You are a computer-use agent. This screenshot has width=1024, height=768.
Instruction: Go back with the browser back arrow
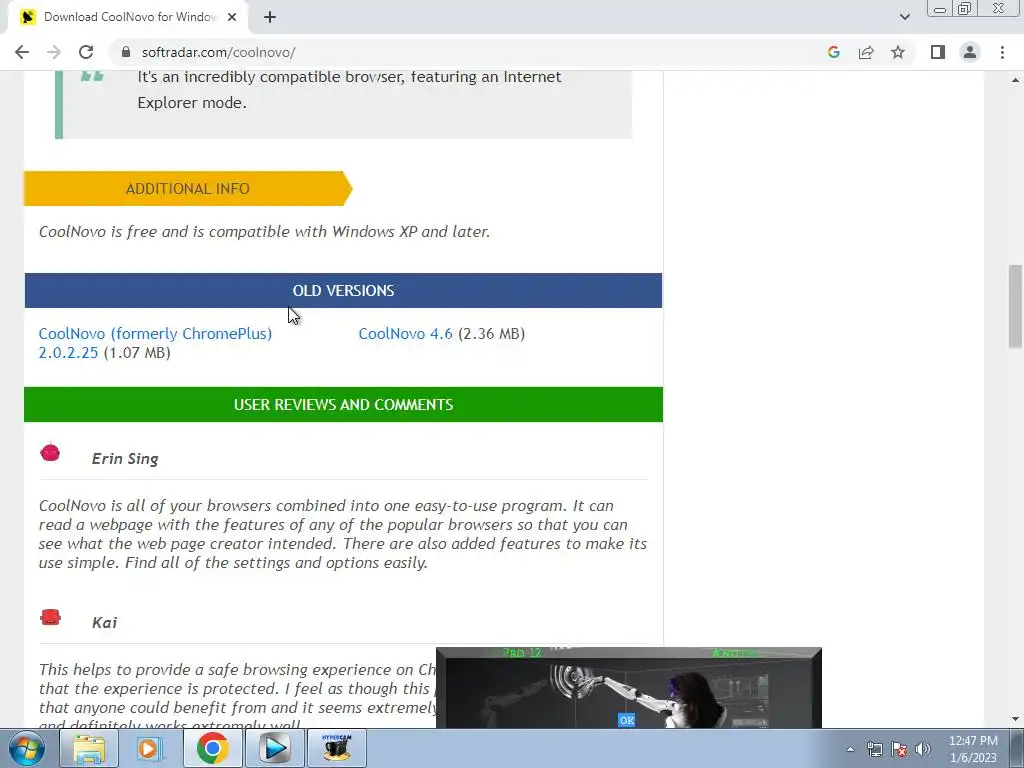tap(22, 52)
